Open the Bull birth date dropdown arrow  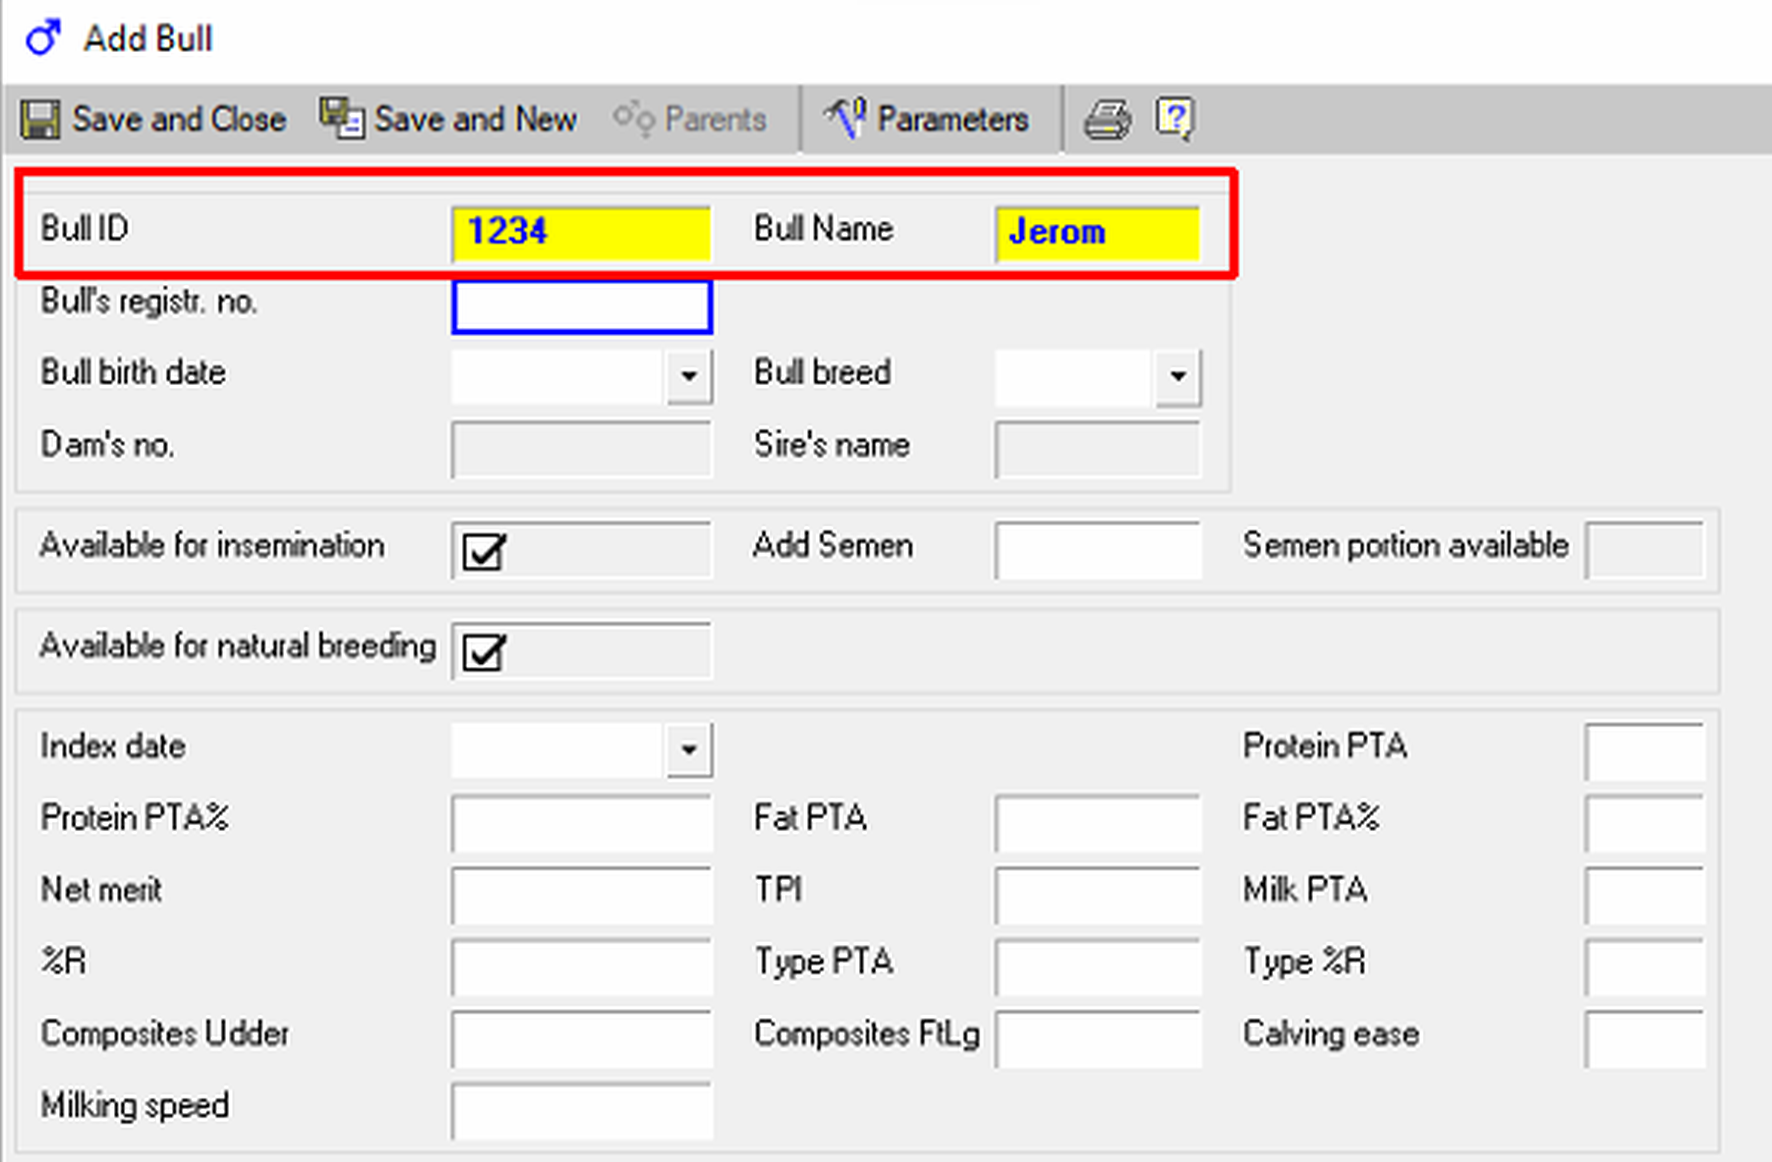(689, 376)
